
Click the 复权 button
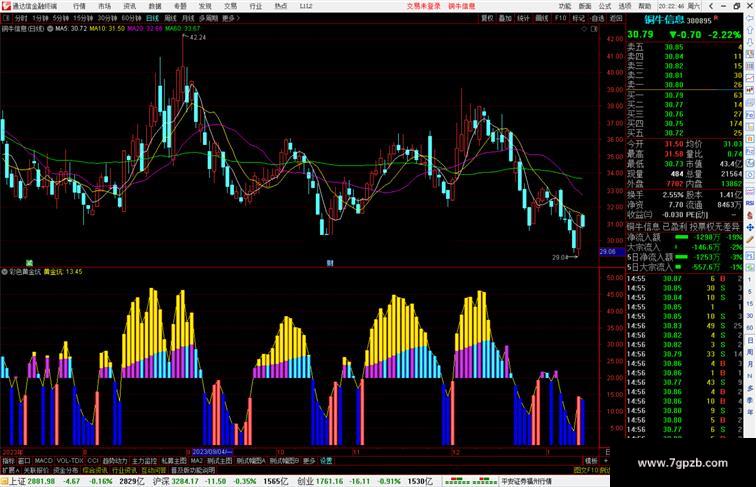coord(487,18)
